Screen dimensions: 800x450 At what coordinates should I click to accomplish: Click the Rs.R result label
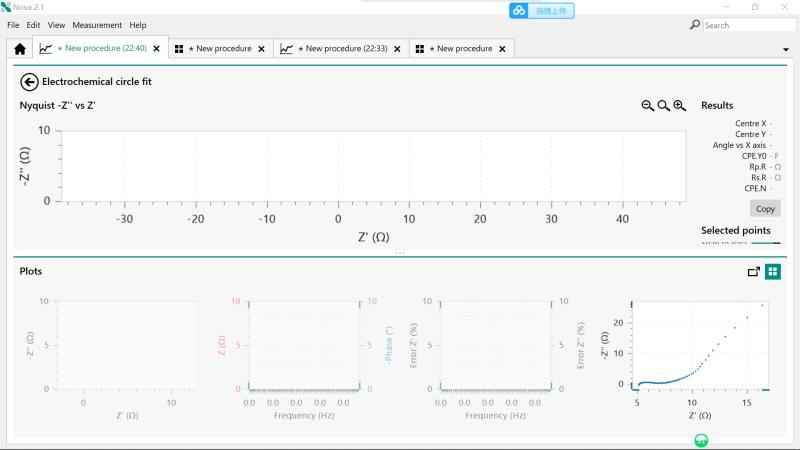pos(759,178)
